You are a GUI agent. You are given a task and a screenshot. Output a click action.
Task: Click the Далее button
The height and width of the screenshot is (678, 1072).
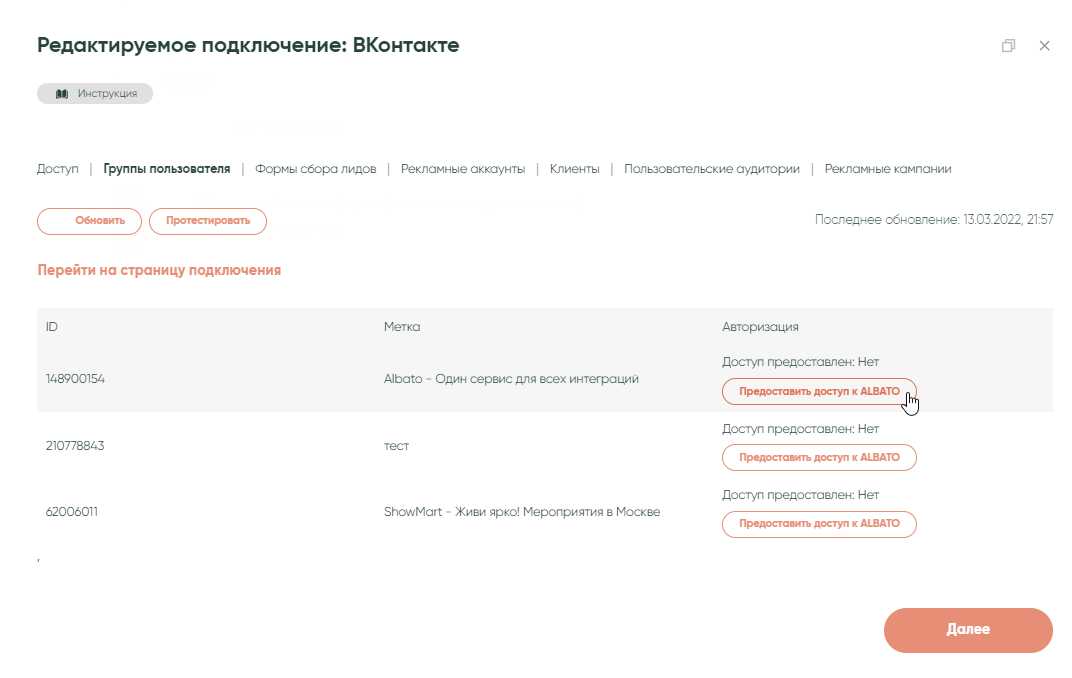pyautogui.click(x=968, y=630)
